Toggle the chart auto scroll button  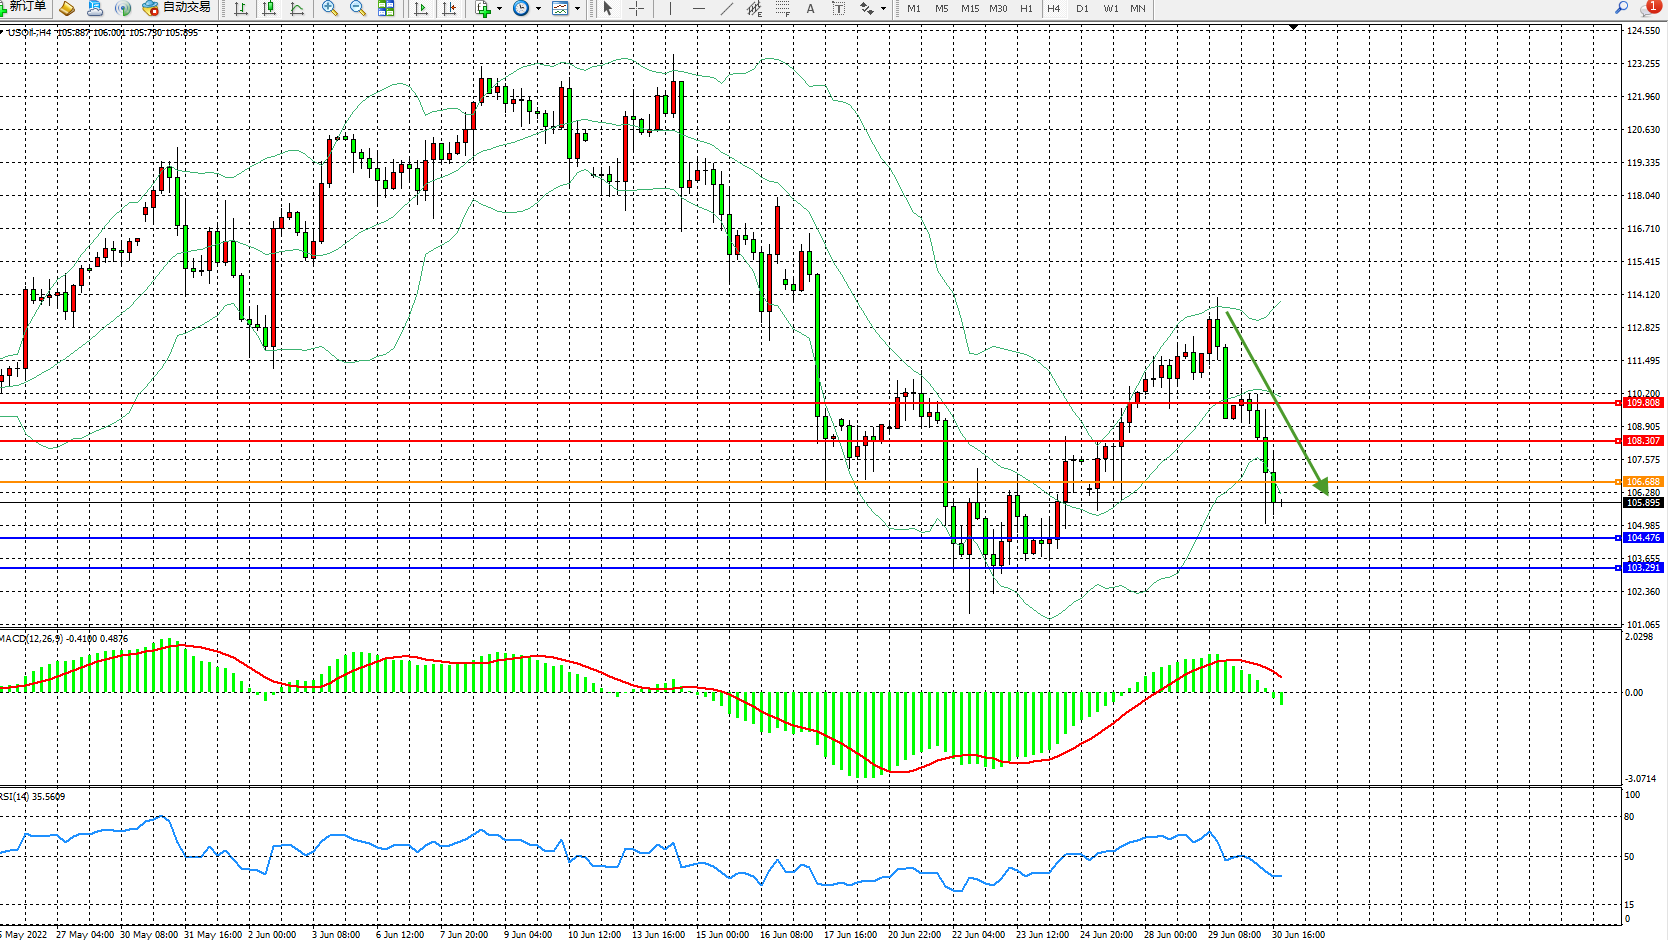coord(421,9)
